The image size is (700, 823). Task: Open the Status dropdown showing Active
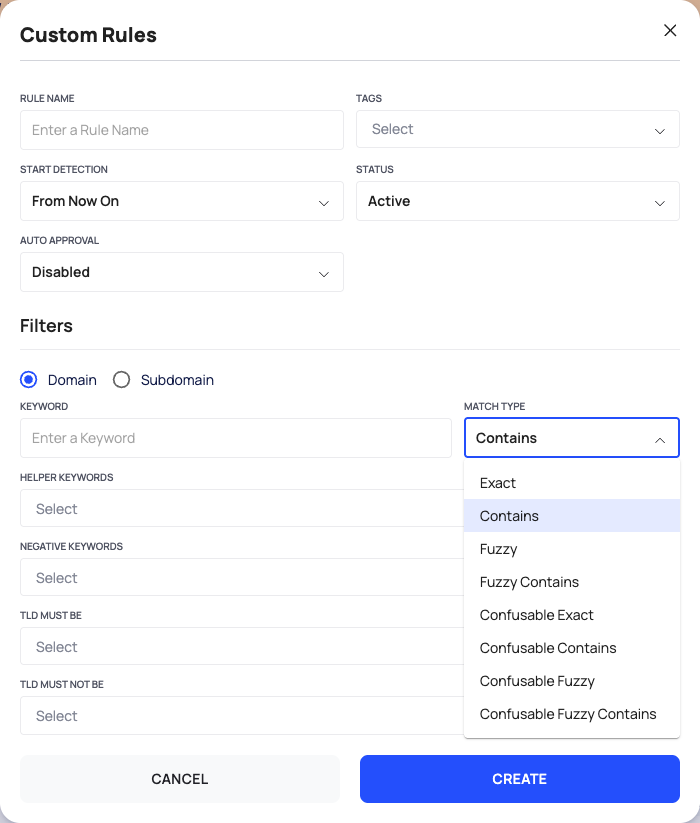(518, 201)
